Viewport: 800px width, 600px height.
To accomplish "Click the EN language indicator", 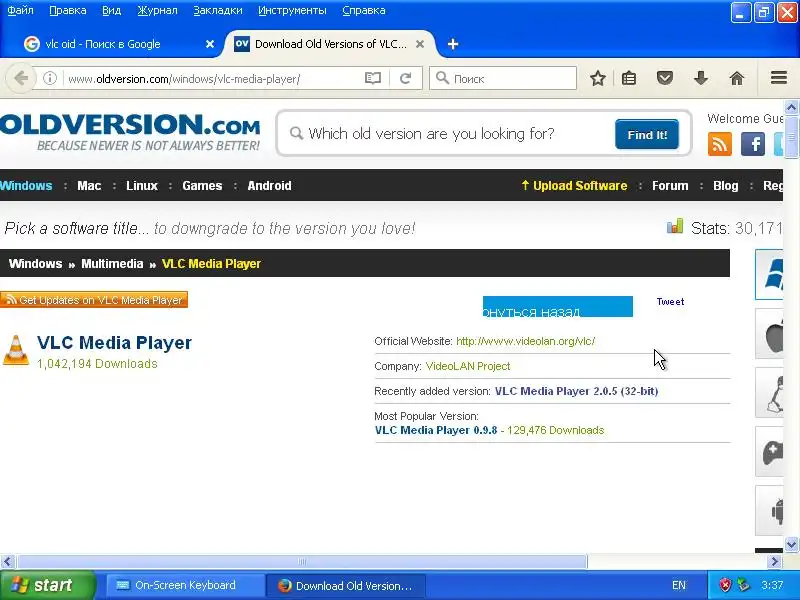I will pyautogui.click(x=679, y=585).
